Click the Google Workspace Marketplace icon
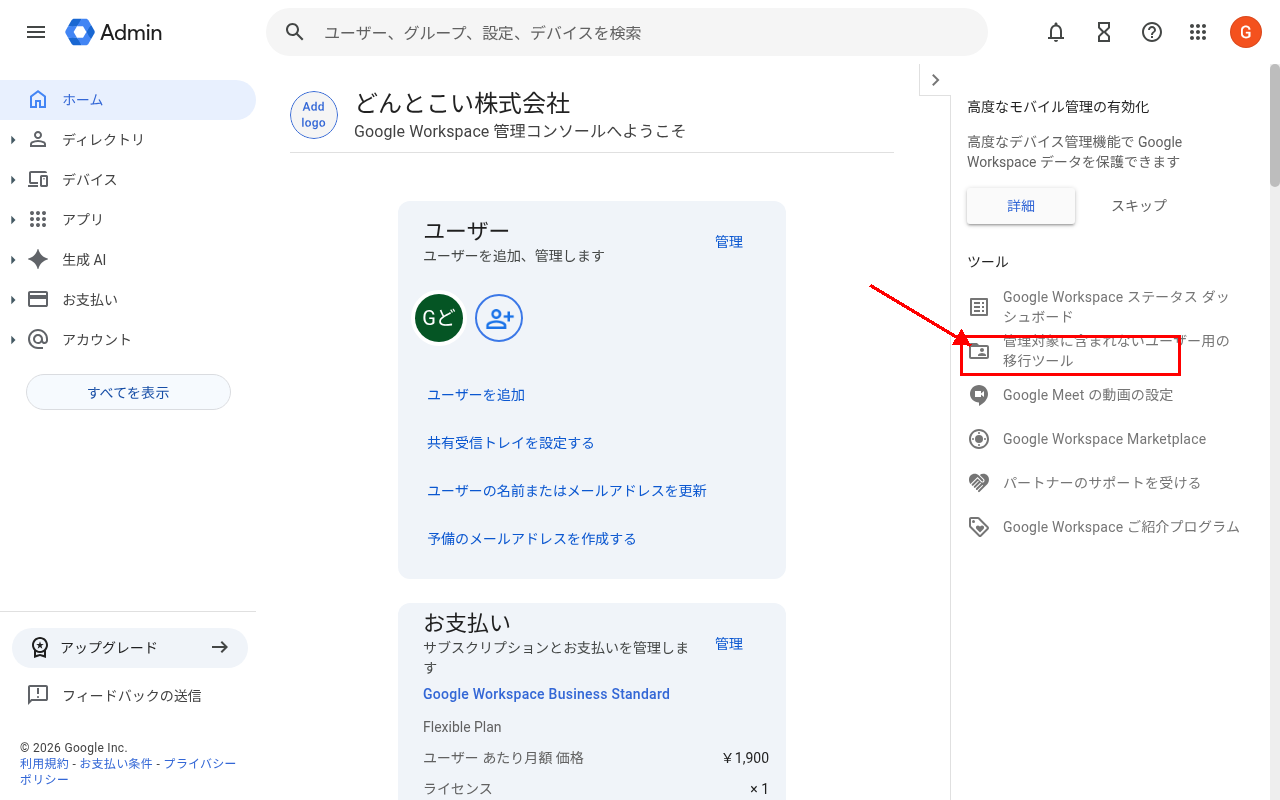Viewport: 1280px width, 800px height. (x=979, y=438)
